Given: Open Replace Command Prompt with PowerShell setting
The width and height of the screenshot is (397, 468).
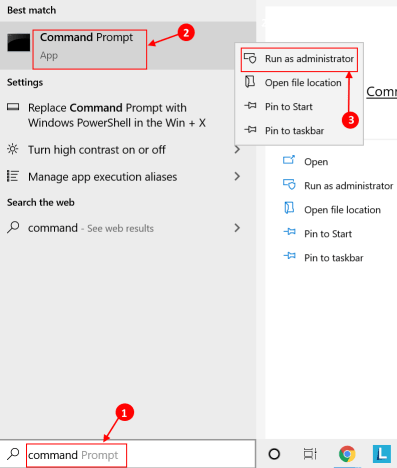Looking at the screenshot, I should [x=117, y=115].
